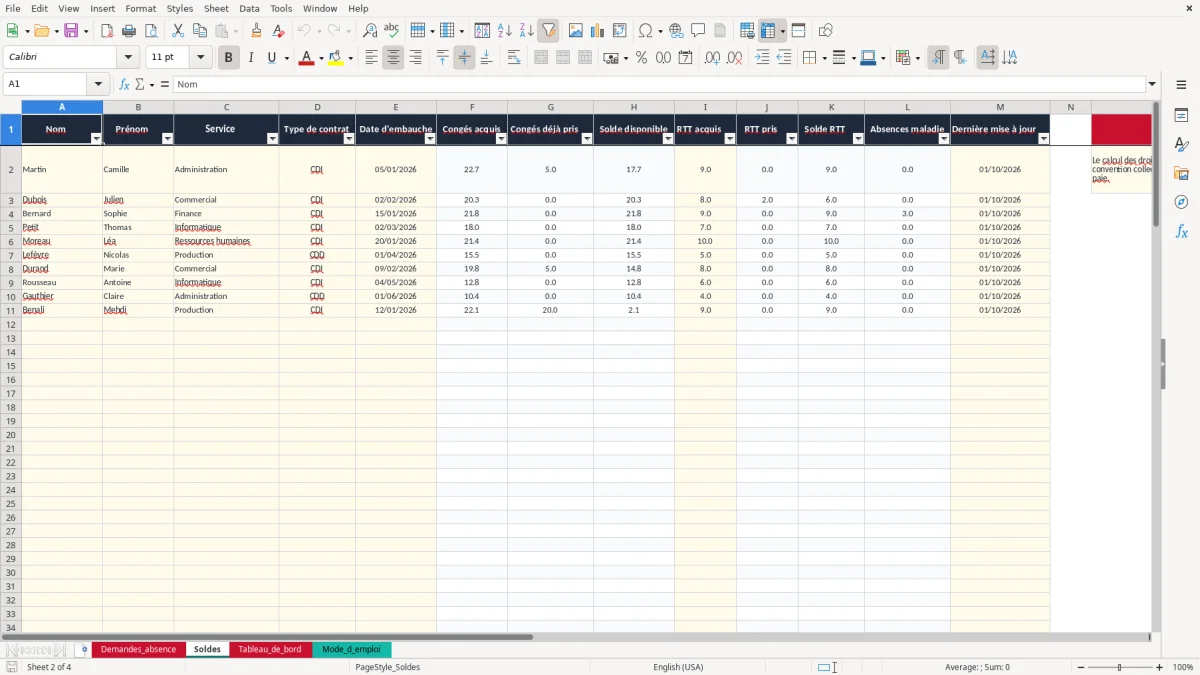This screenshot has height=675, width=1200.
Task: Click the Average; Sum: 0 status field
Action: [x=977, y=667]
